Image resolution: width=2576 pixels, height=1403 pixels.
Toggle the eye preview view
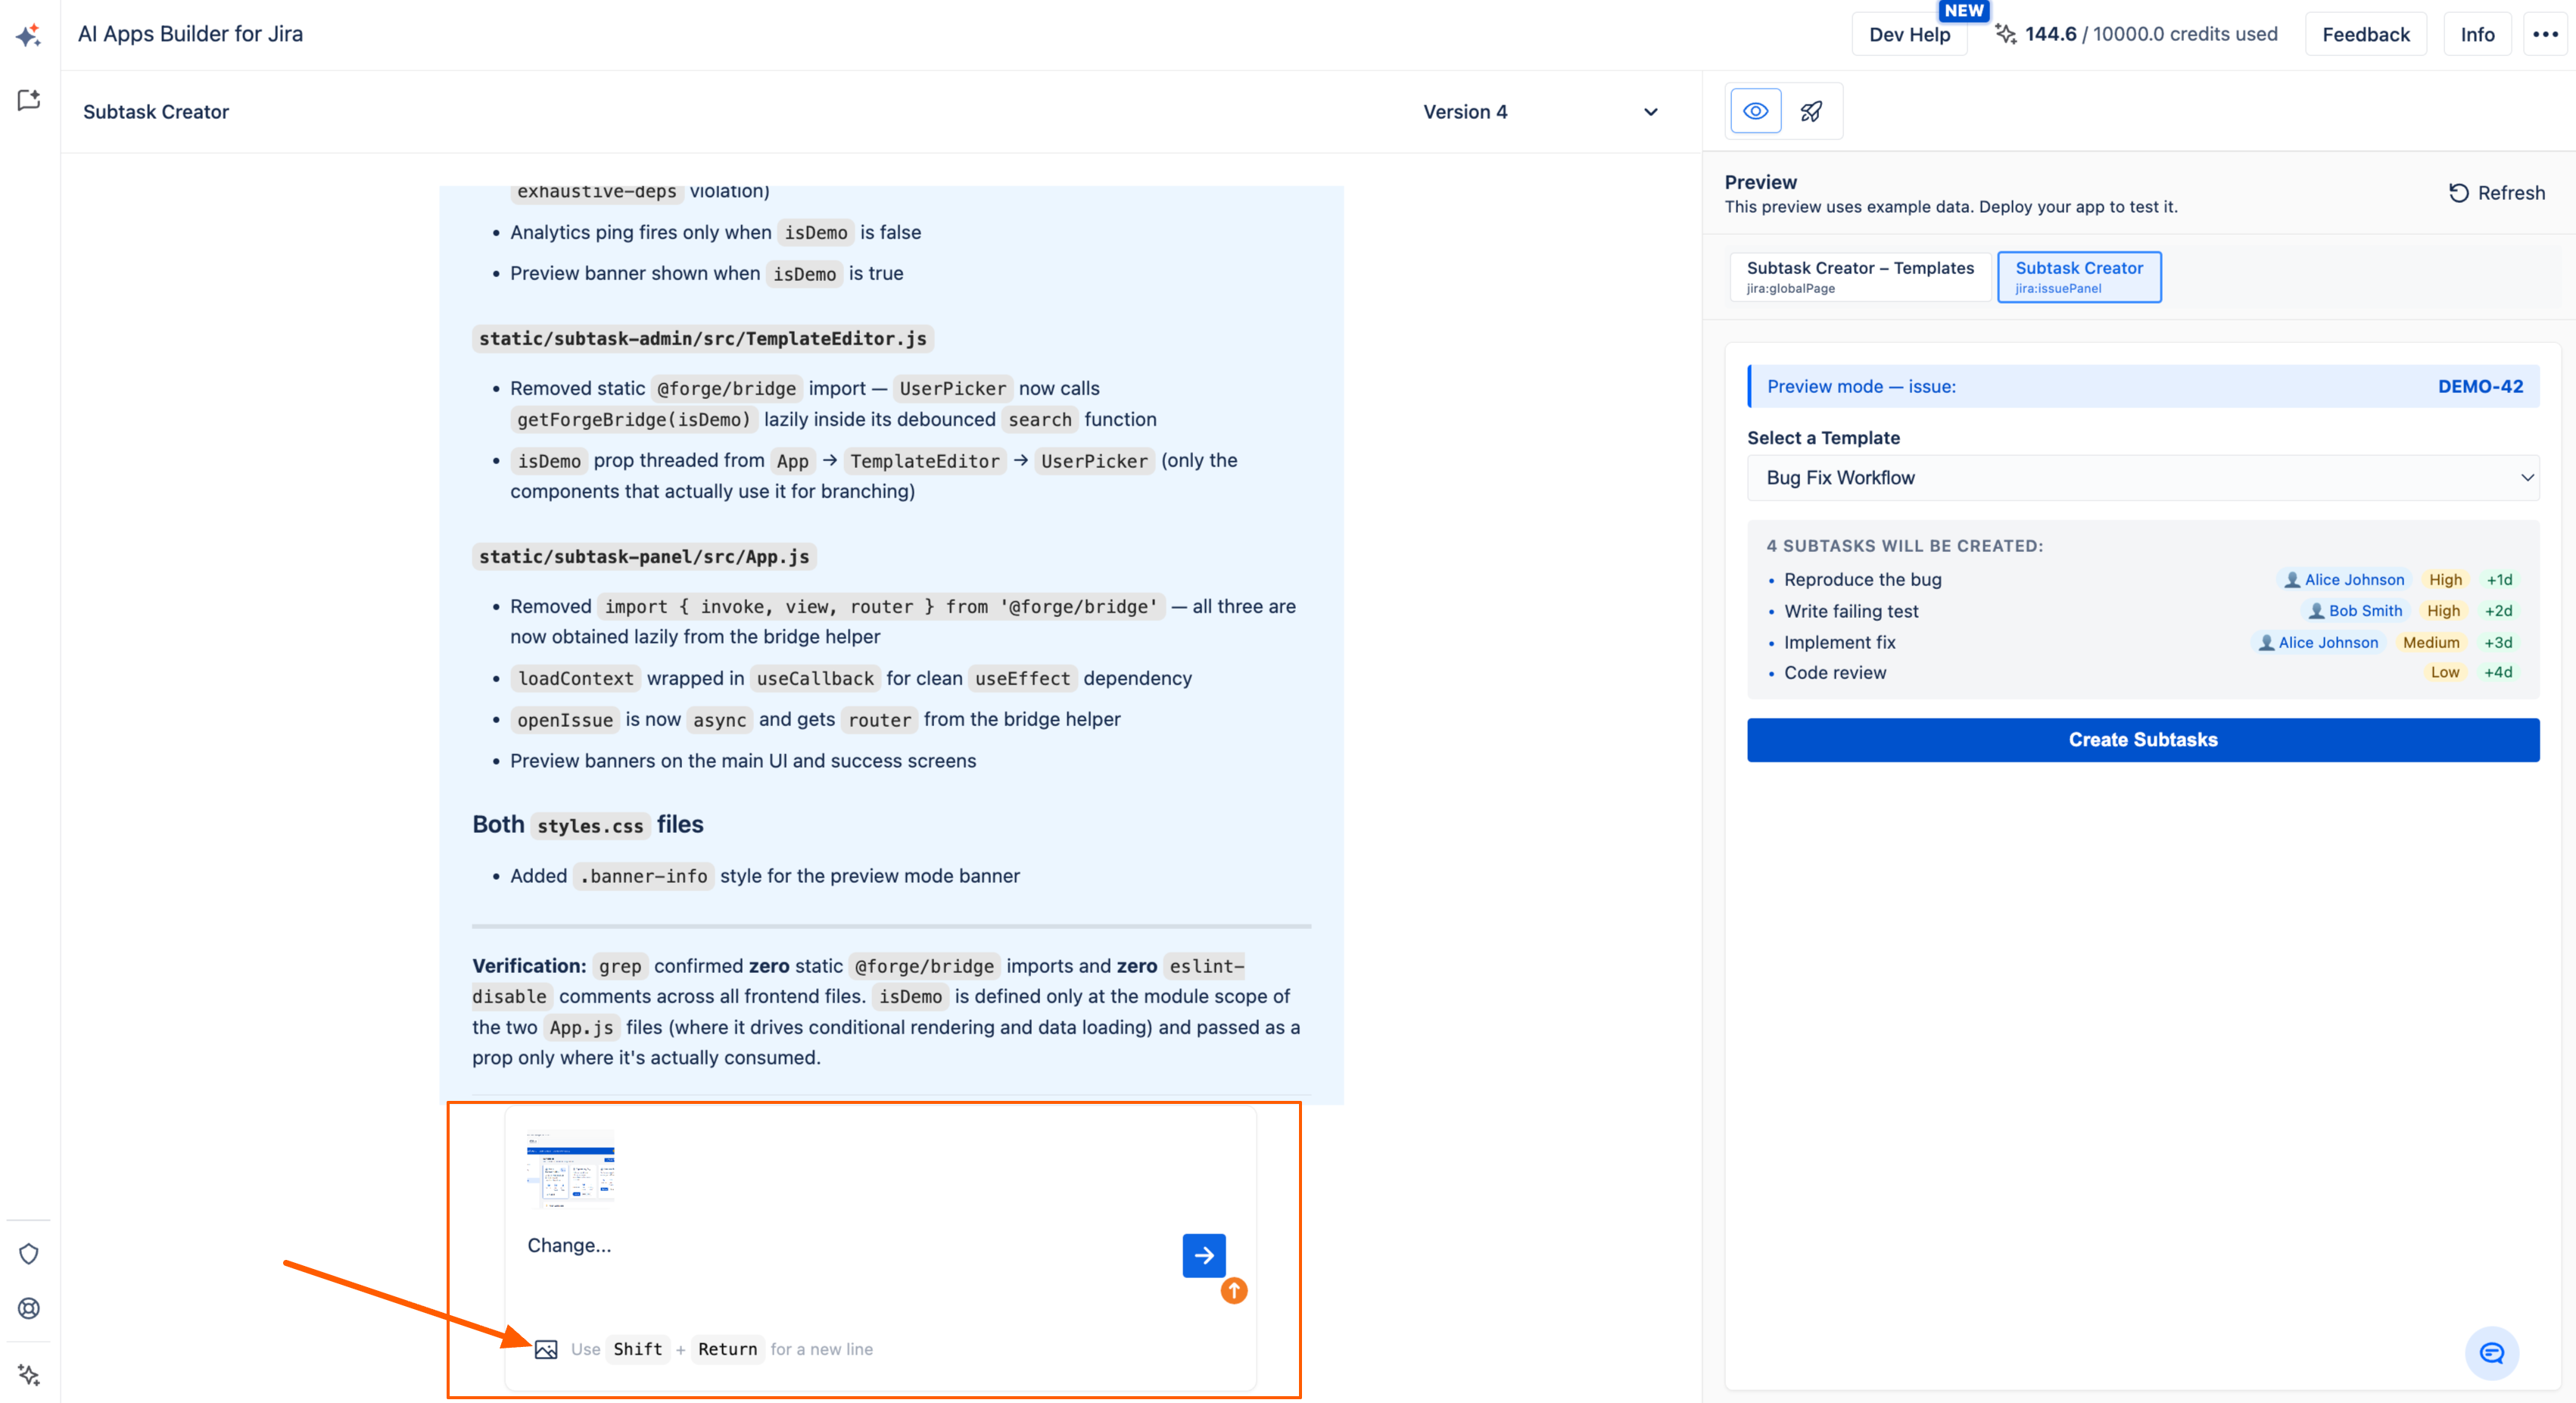(x=1755, y=111)
